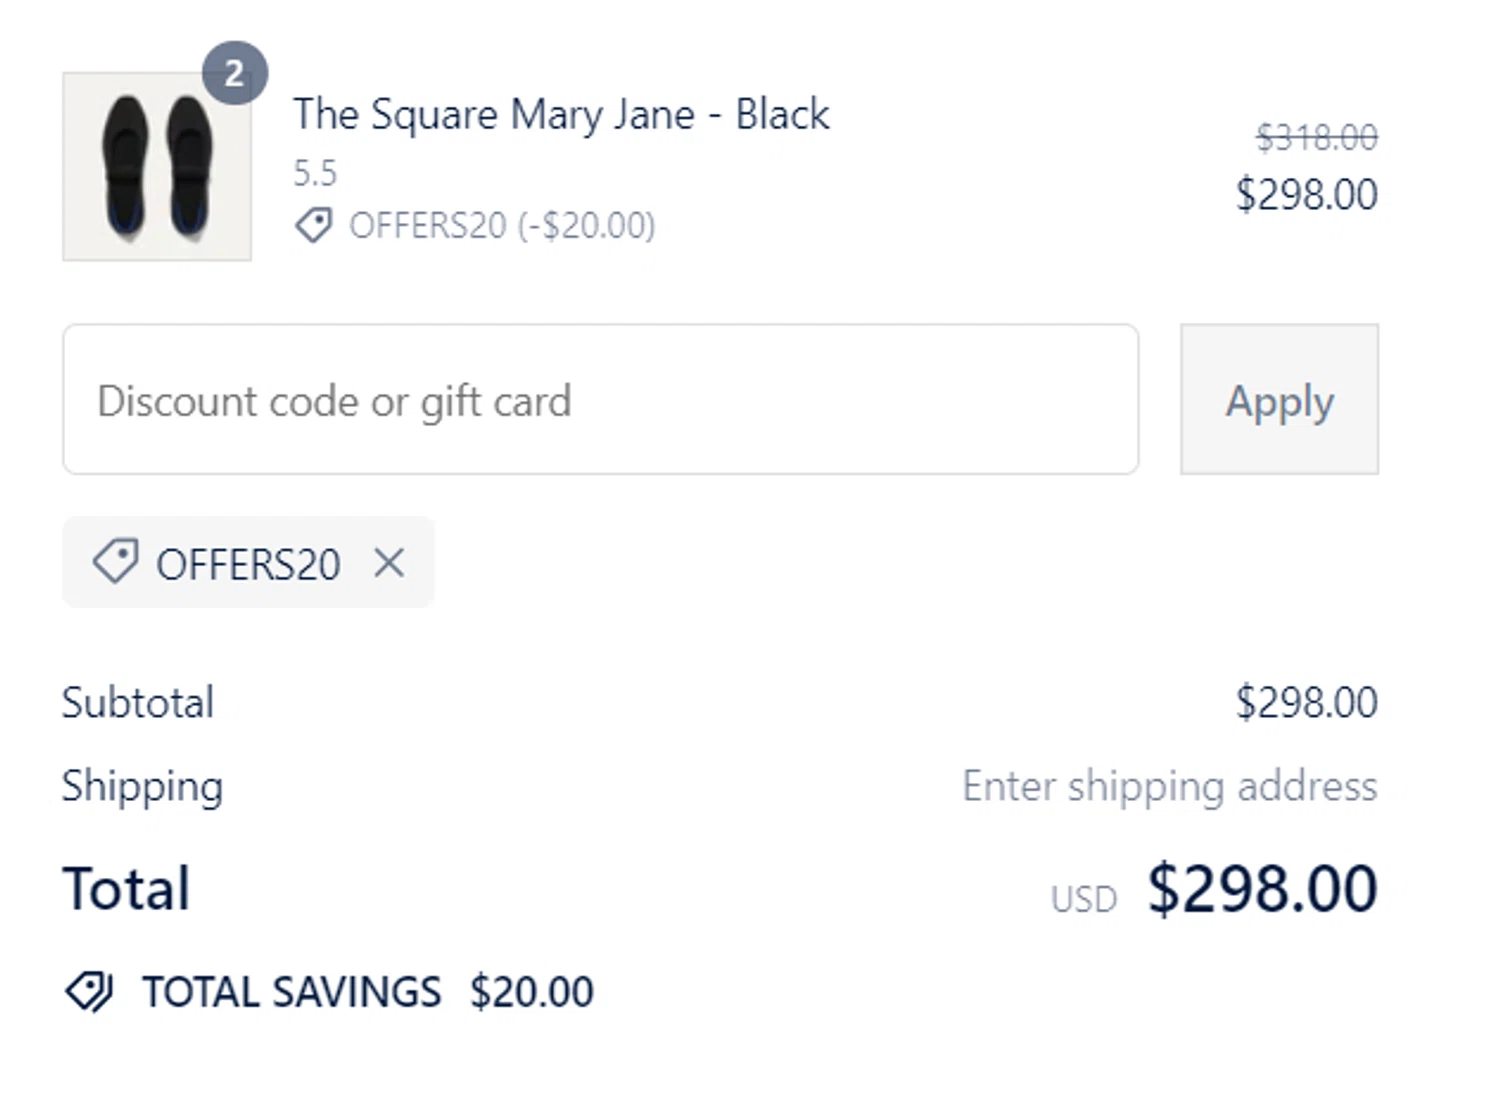The image size is (1500, 1099).
Task: Click the size 5.5 label
Action: pyautogui.click(x=315, y=173)
